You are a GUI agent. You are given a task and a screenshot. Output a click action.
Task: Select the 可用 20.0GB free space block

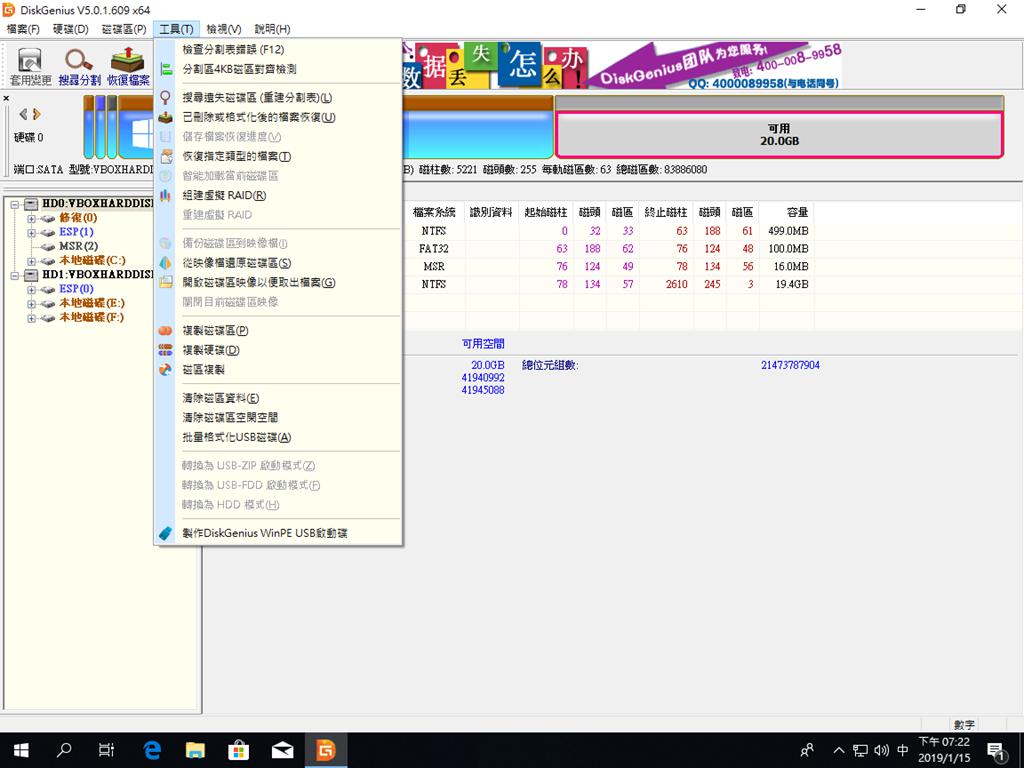(779, 135)
